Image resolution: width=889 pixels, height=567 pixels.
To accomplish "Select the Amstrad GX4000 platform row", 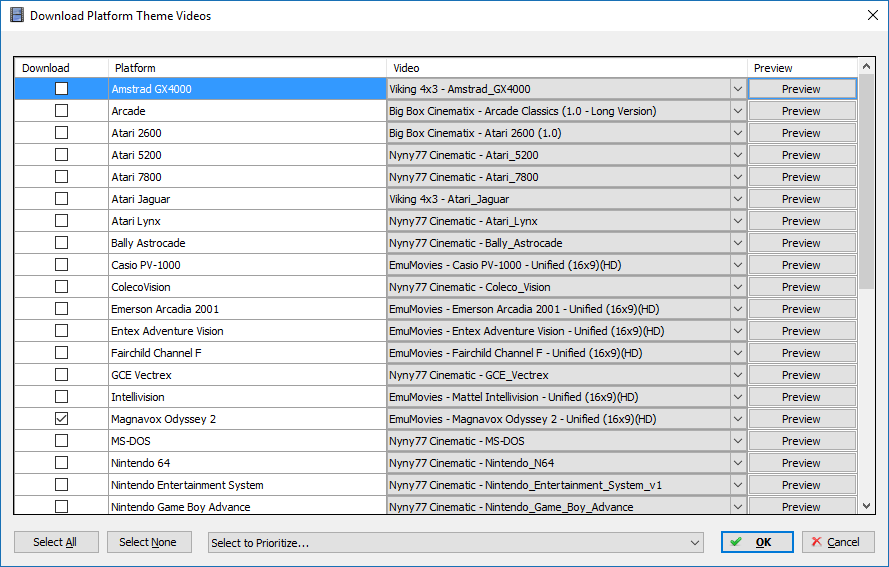I will click(x=247, y=89).
